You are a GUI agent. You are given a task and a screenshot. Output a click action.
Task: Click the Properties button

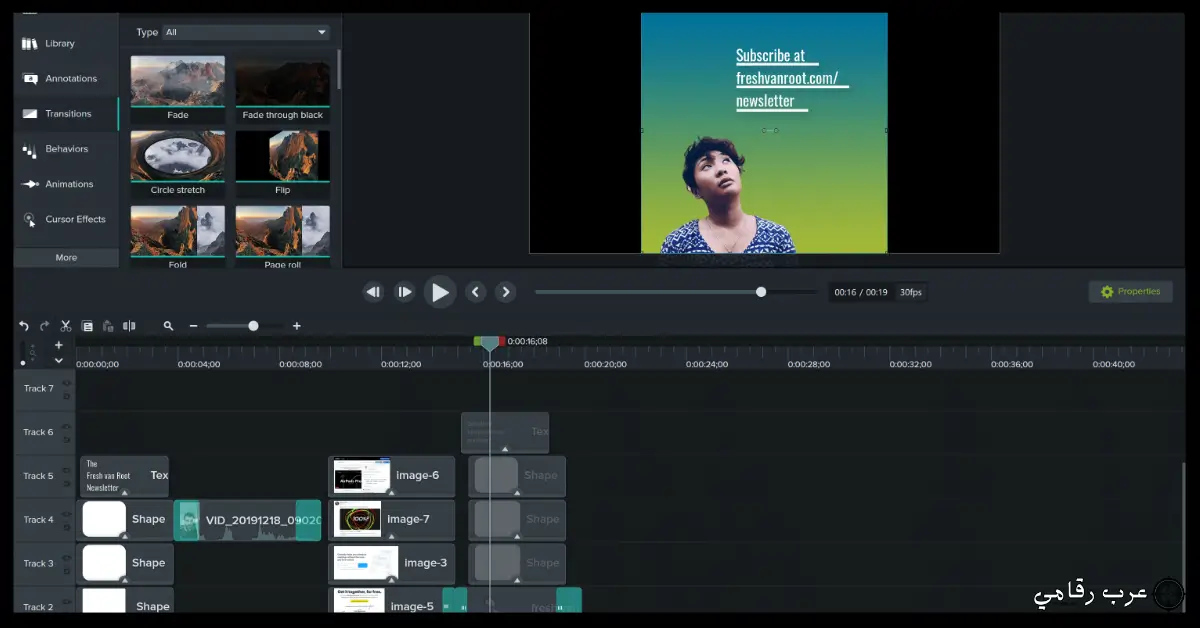(1130, 292)
